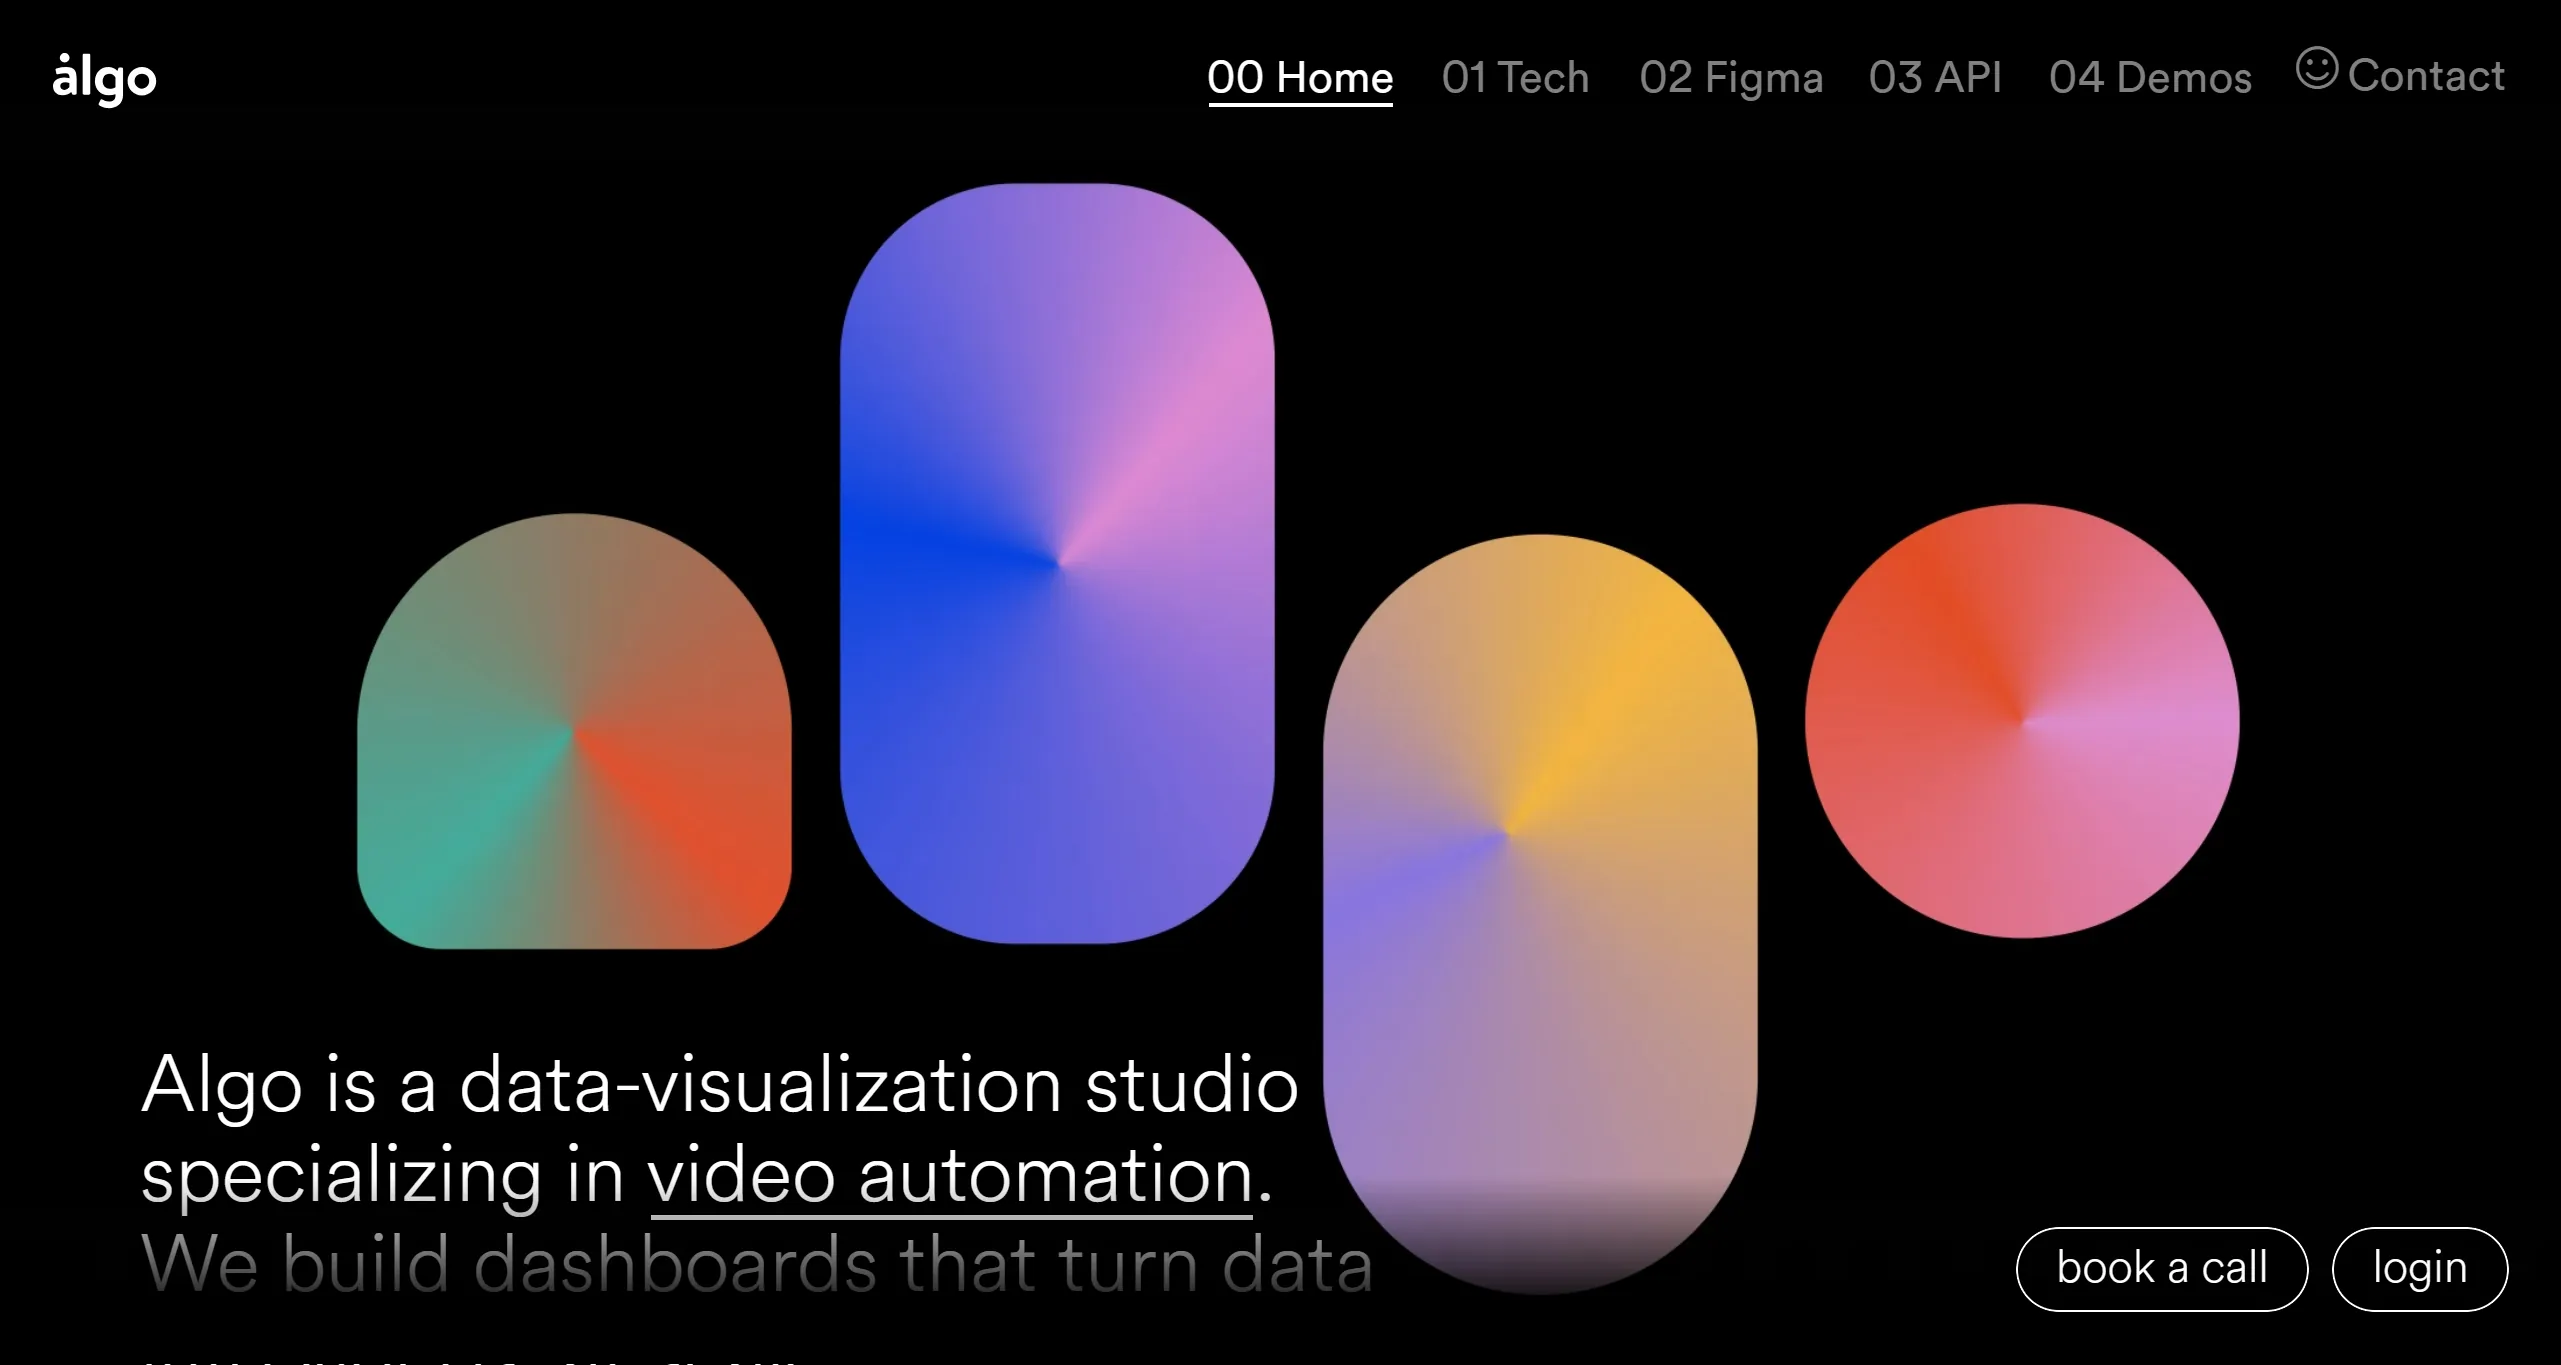Open the 00 Home nav item
2561x1365 pixels.
coord(1299,78)
